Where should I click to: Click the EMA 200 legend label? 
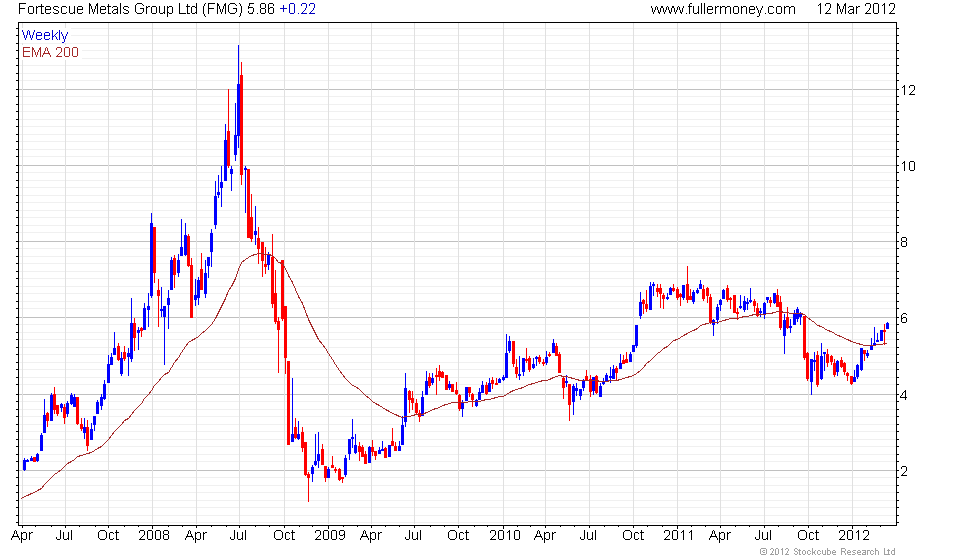coord(51,52)
